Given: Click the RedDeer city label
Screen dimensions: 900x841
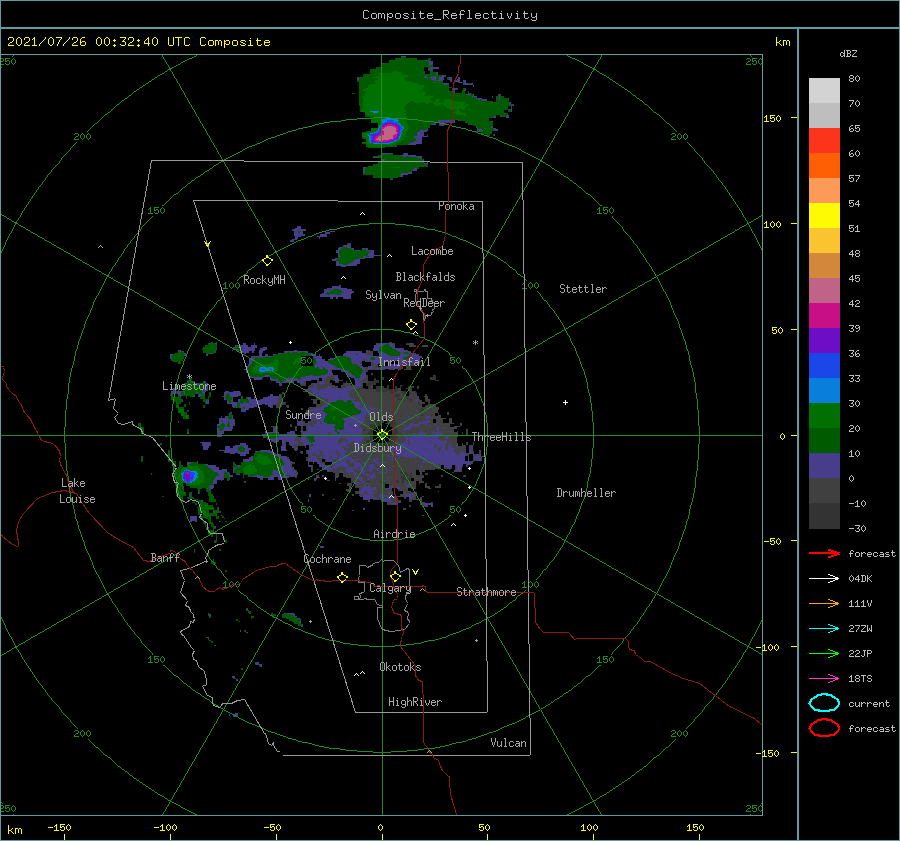Looking at the screenshot, I should click(x=424, y=303).
